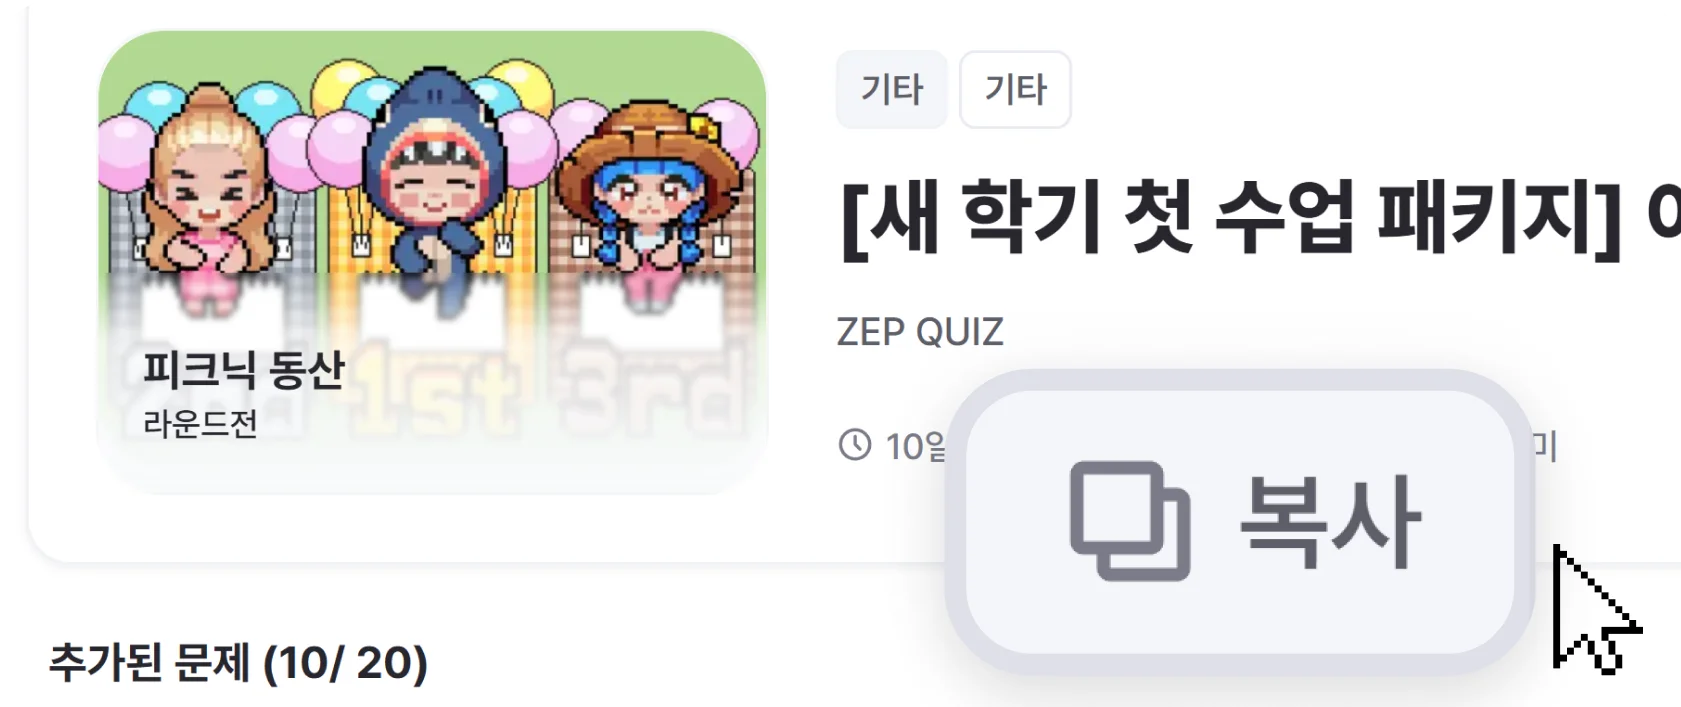This screenshot has height=707, width=1681.
Task: Click the cut-off text right of 복사 button
Action: pyautogui.click(x=1545, y=446)
